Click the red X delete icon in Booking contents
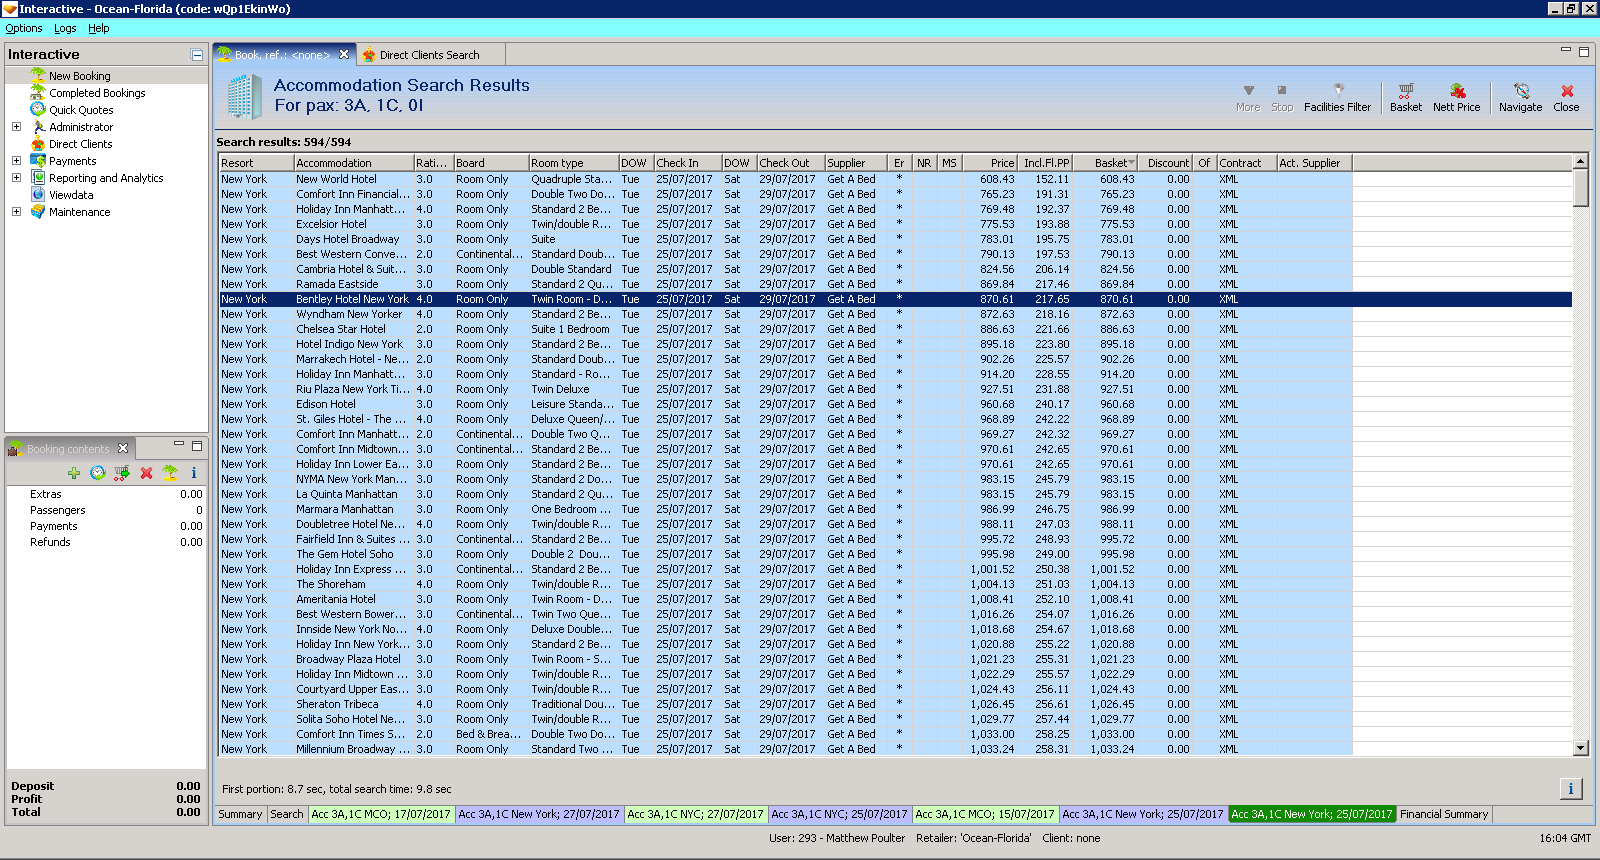This screenshot has height=860, width=1600. pyautogui.click(x=146, y=473)
